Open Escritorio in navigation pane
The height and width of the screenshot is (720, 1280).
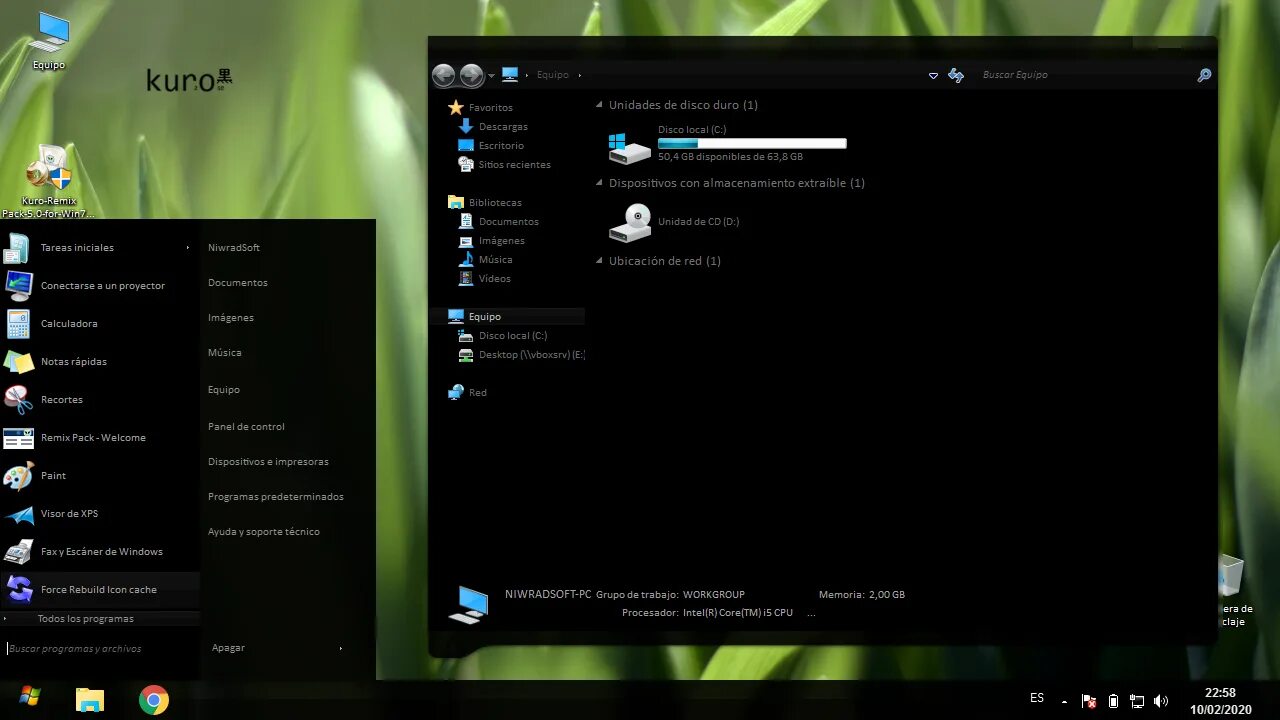501,145
